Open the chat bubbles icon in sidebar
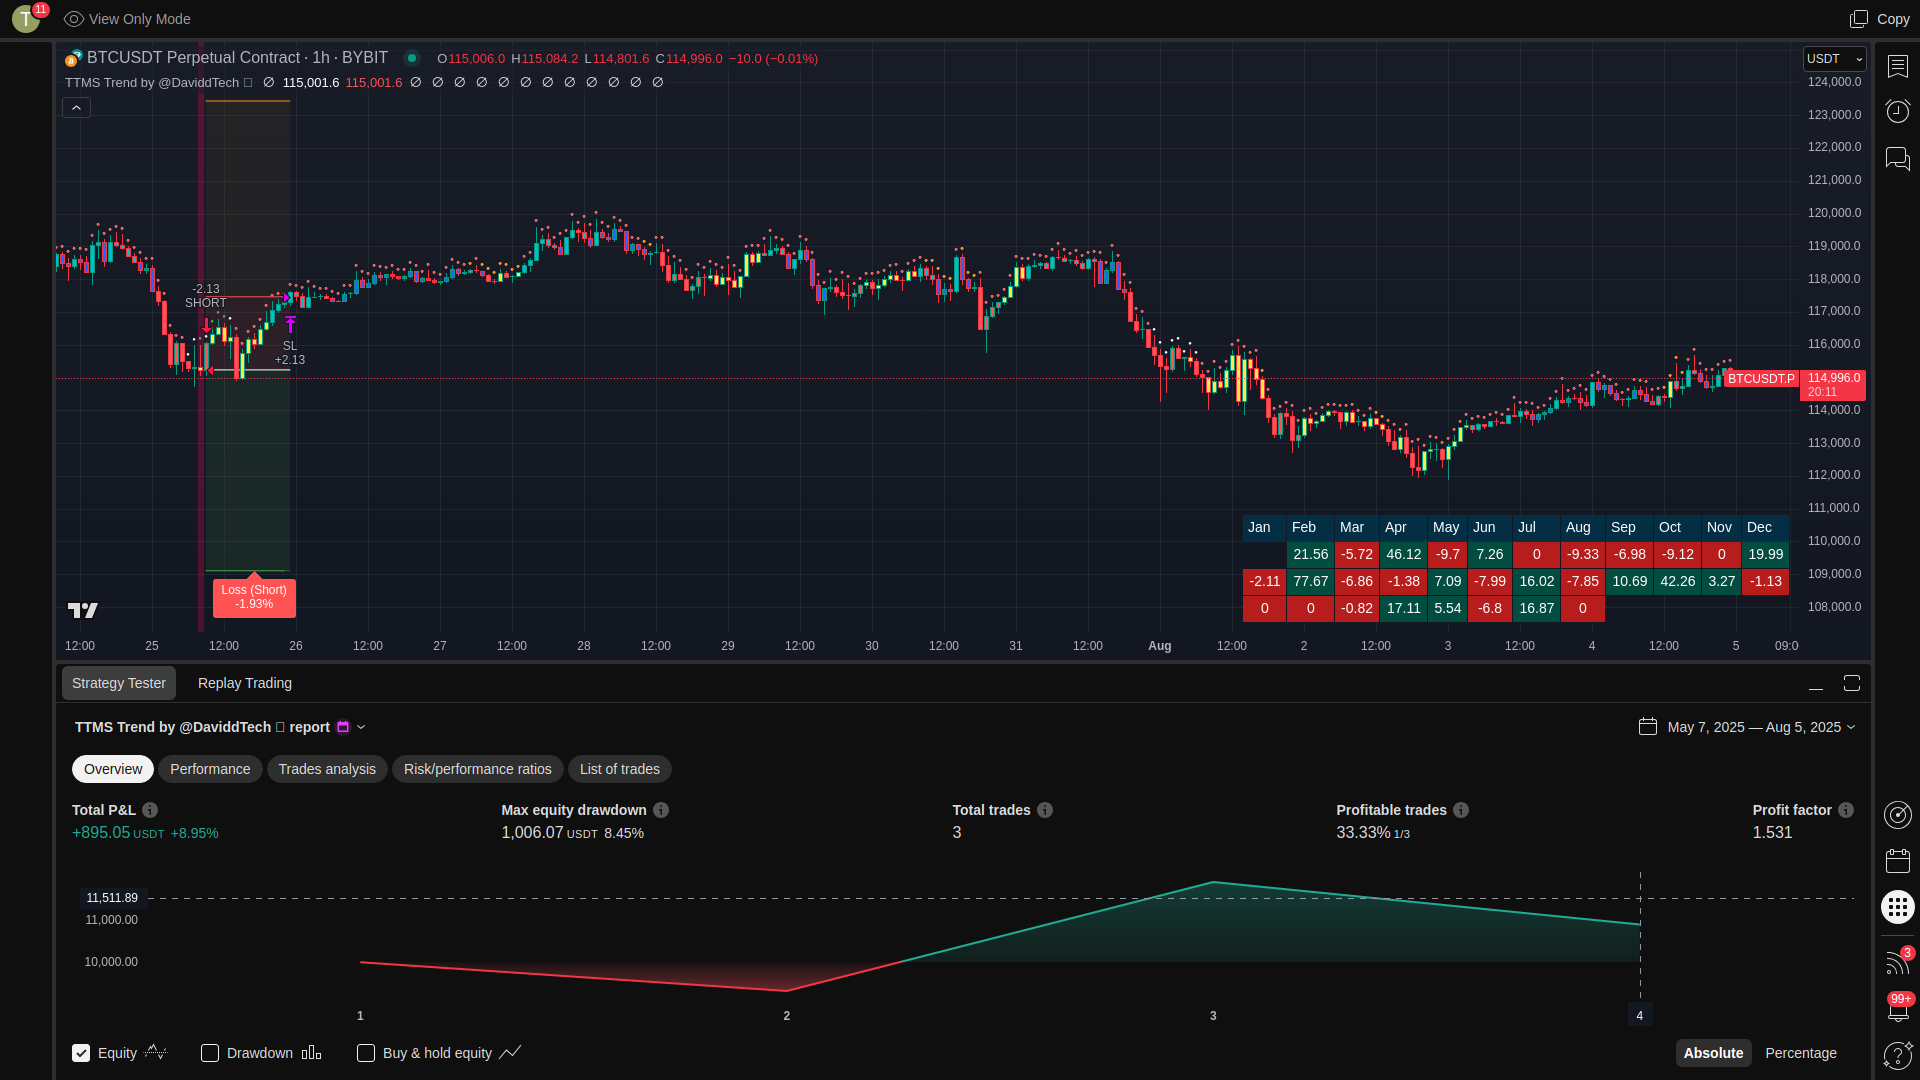 coord(1897,159)
